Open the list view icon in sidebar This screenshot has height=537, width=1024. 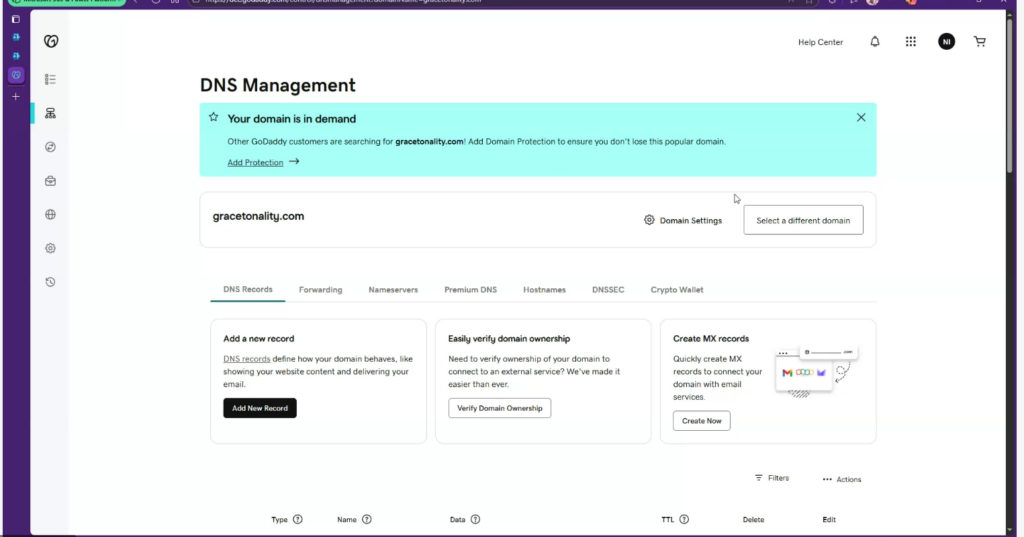click(x=50, y=79)
